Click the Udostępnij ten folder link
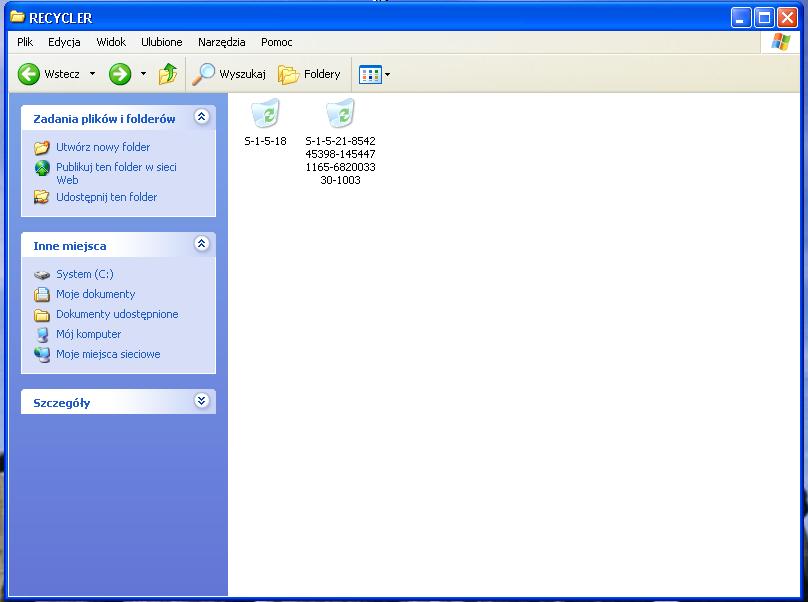 [107, 197]
